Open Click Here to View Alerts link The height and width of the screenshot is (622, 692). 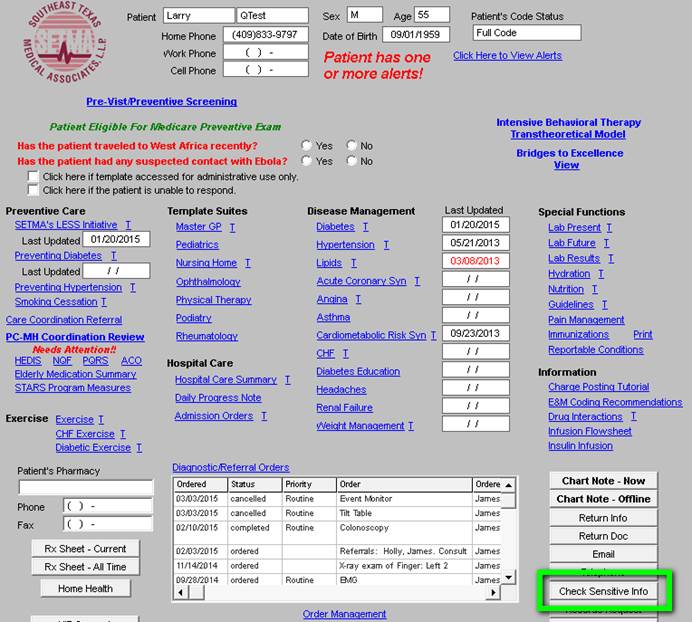tap(508, 56)
